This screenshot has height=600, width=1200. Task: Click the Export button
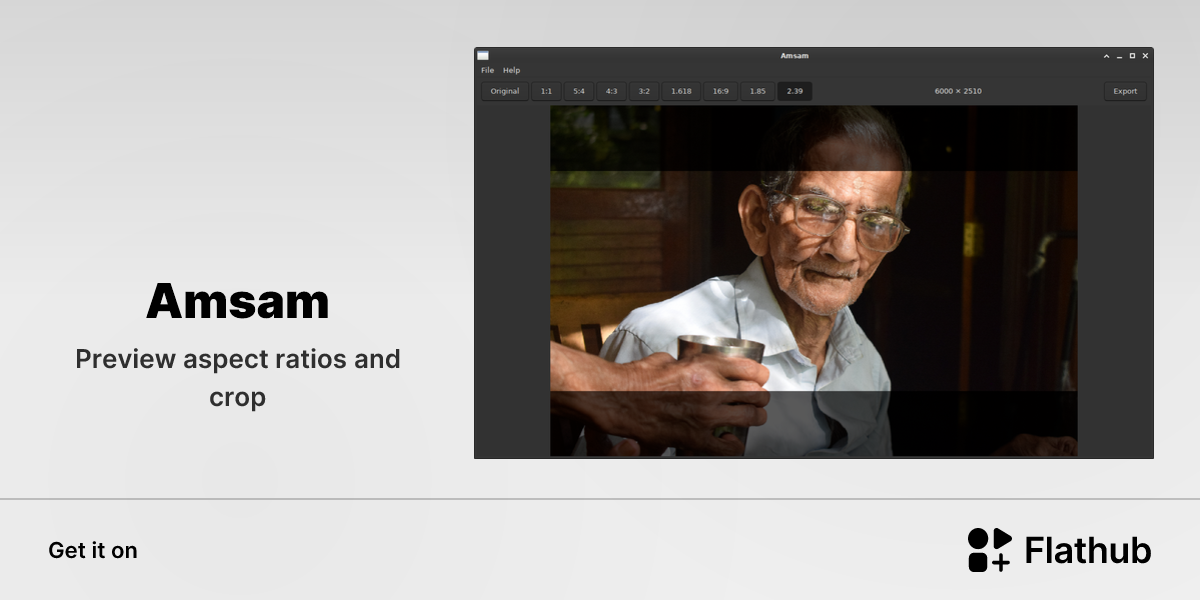click(x=1125, y=91)
